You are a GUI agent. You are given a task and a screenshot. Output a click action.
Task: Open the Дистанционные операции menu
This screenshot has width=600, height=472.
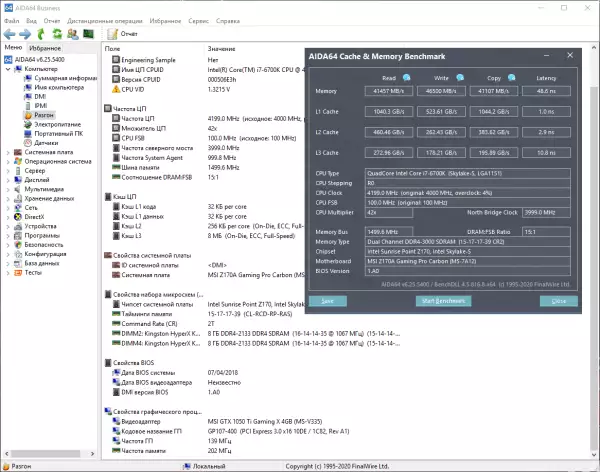104,21
